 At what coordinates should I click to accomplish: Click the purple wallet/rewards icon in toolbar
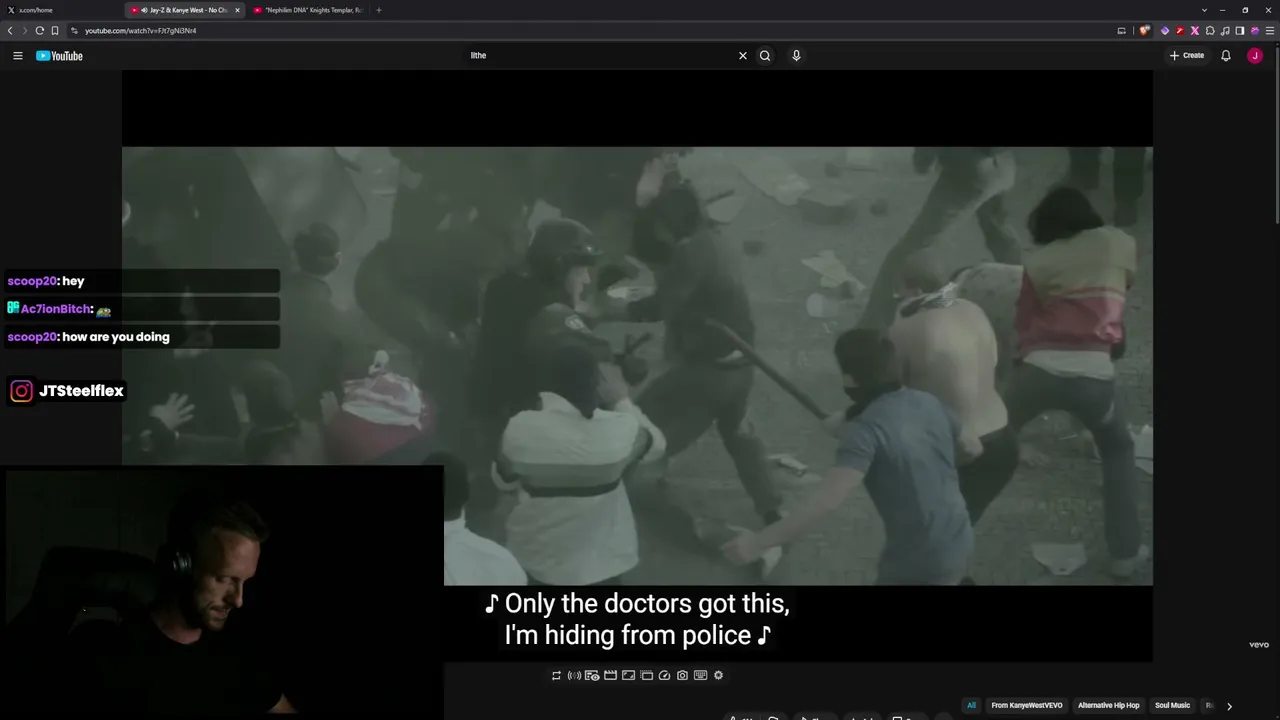click(x=1255, y=31)
